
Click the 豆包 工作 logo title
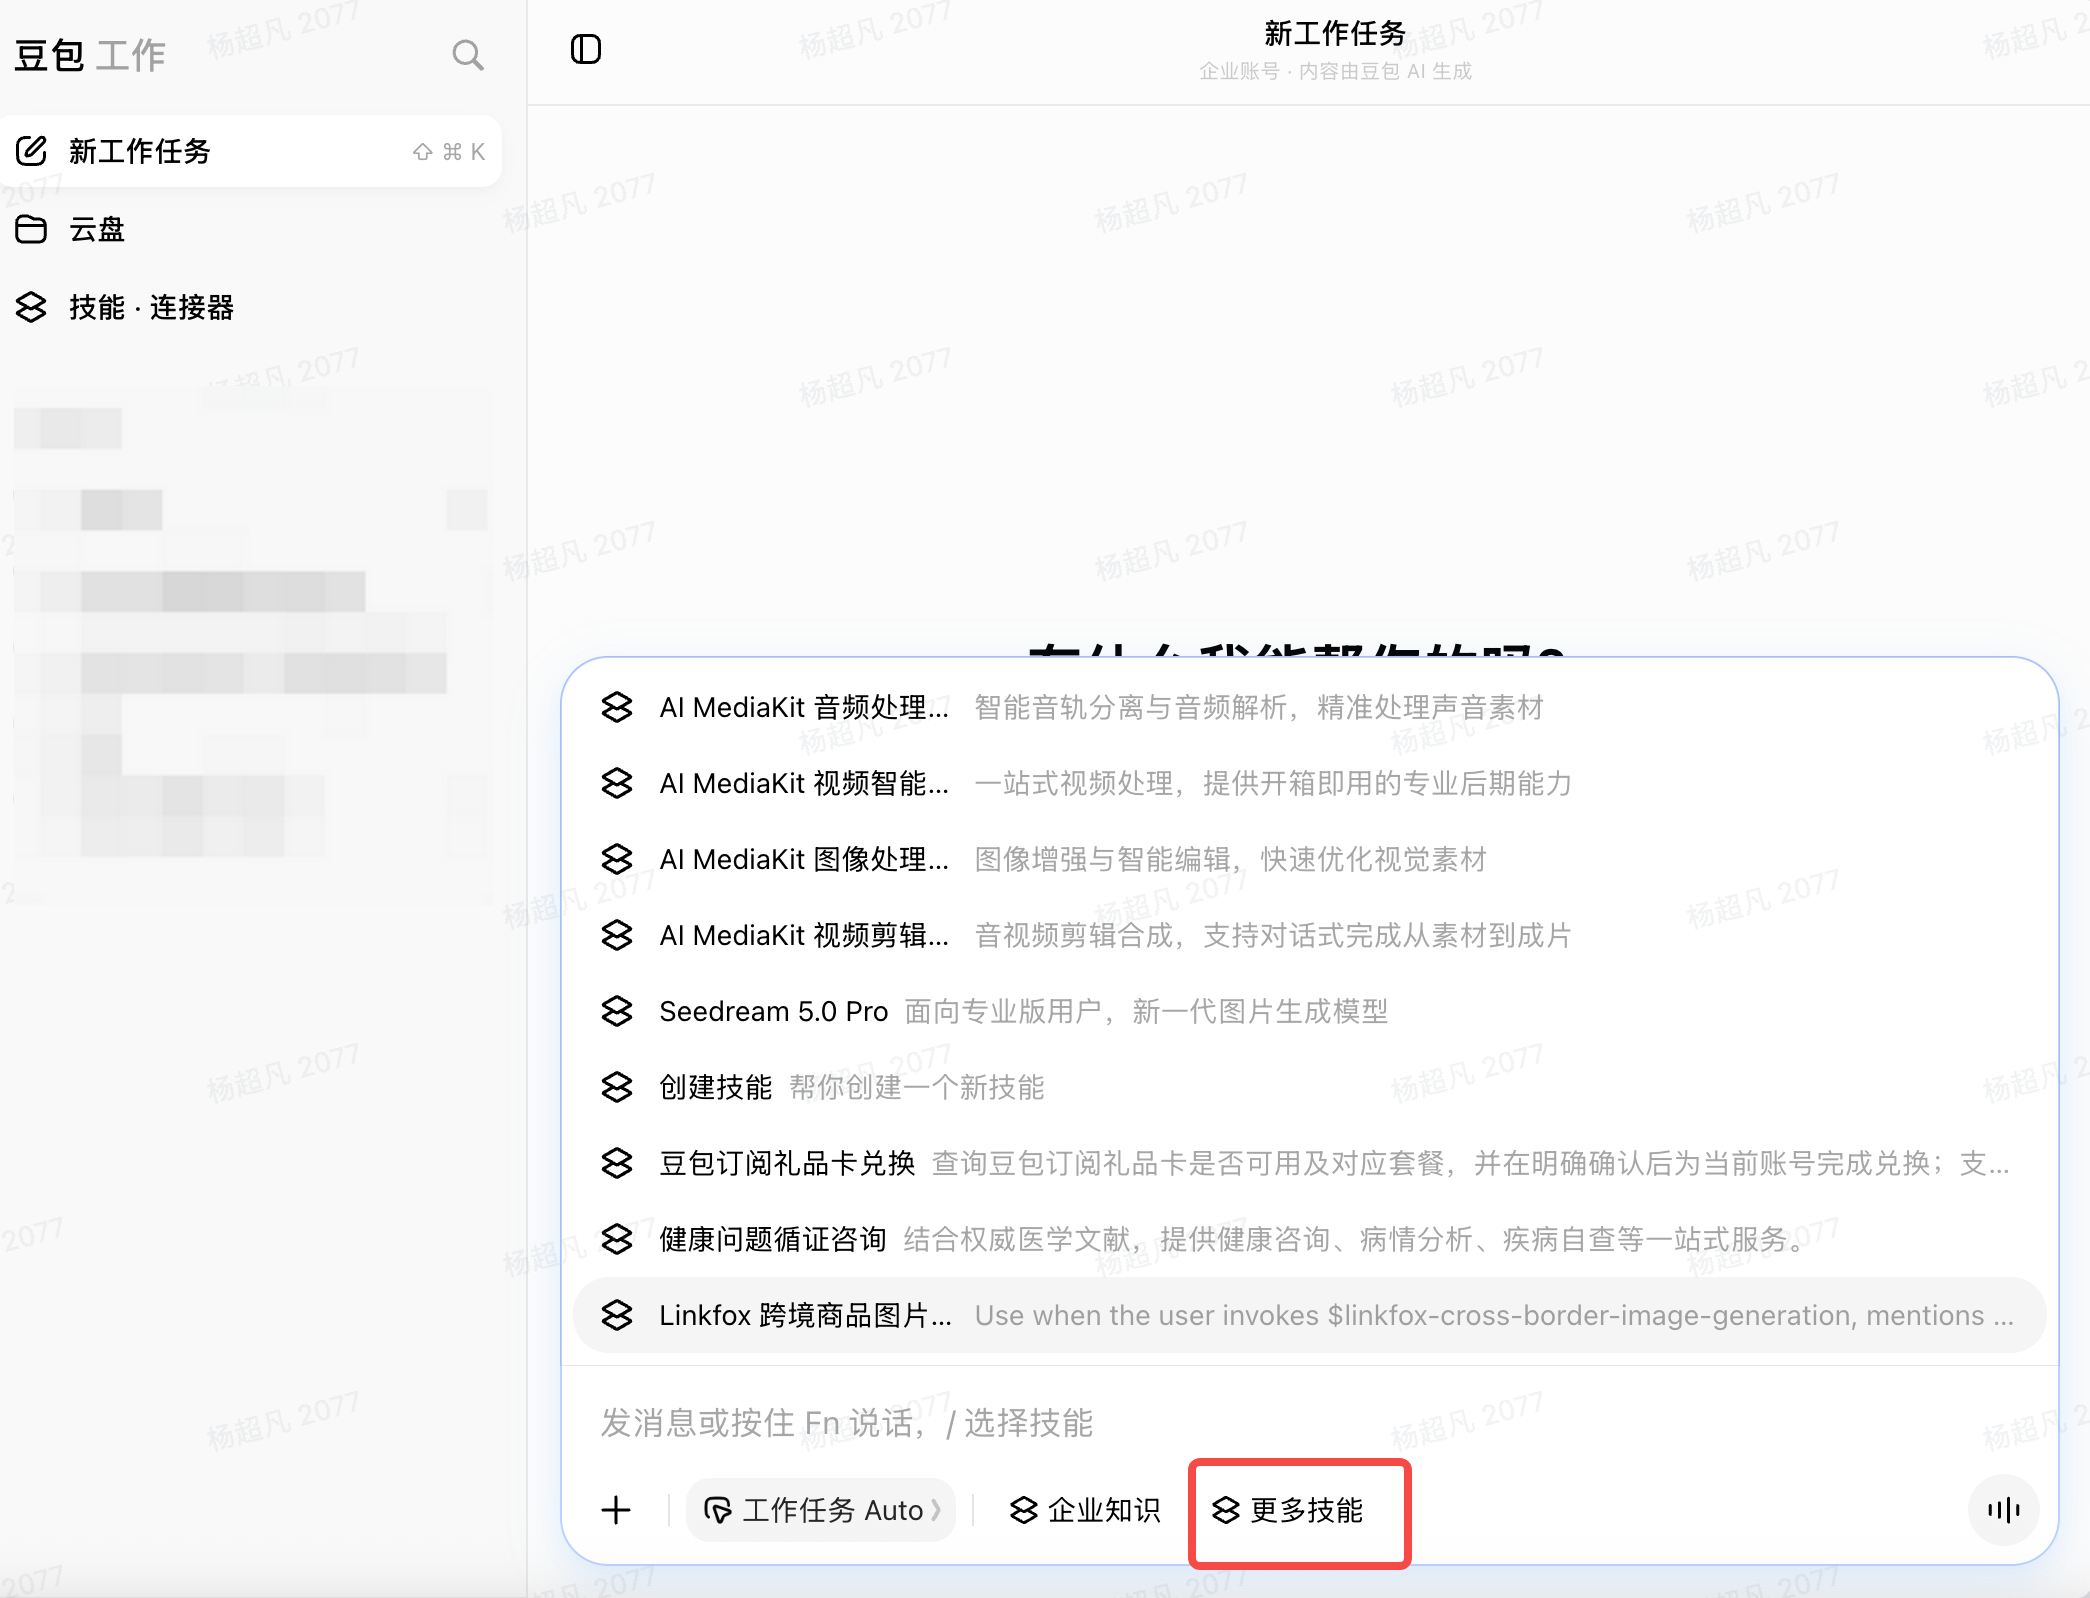click(90, 55)
